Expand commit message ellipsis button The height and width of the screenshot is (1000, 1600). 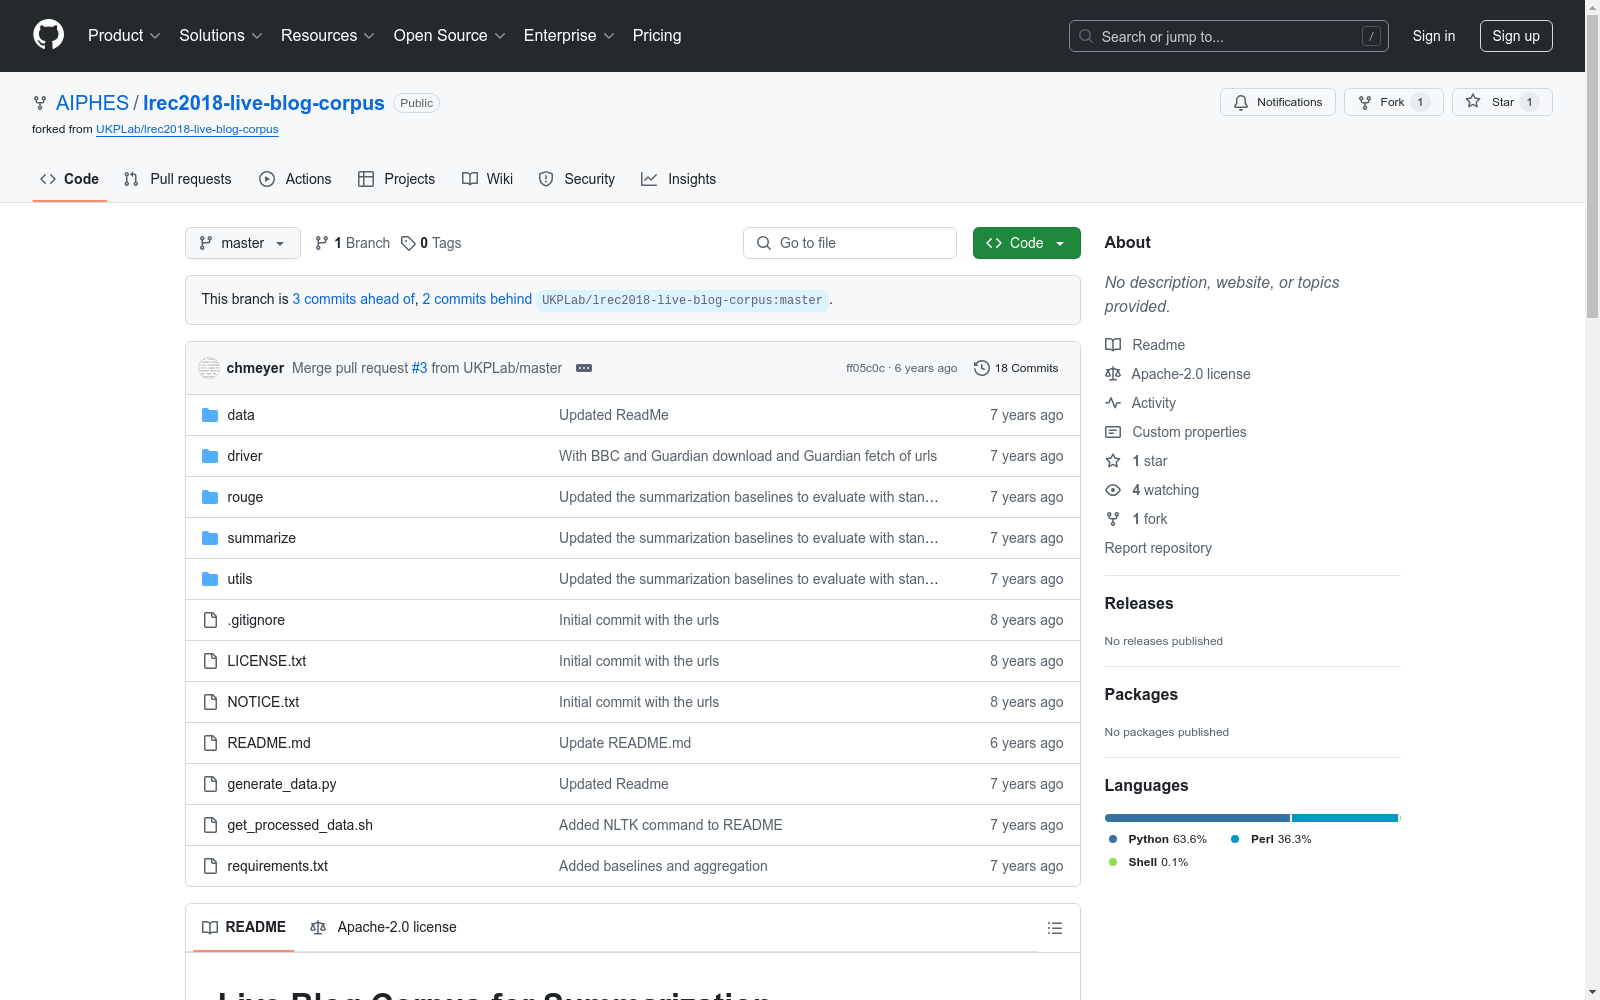tap(584, 368)
